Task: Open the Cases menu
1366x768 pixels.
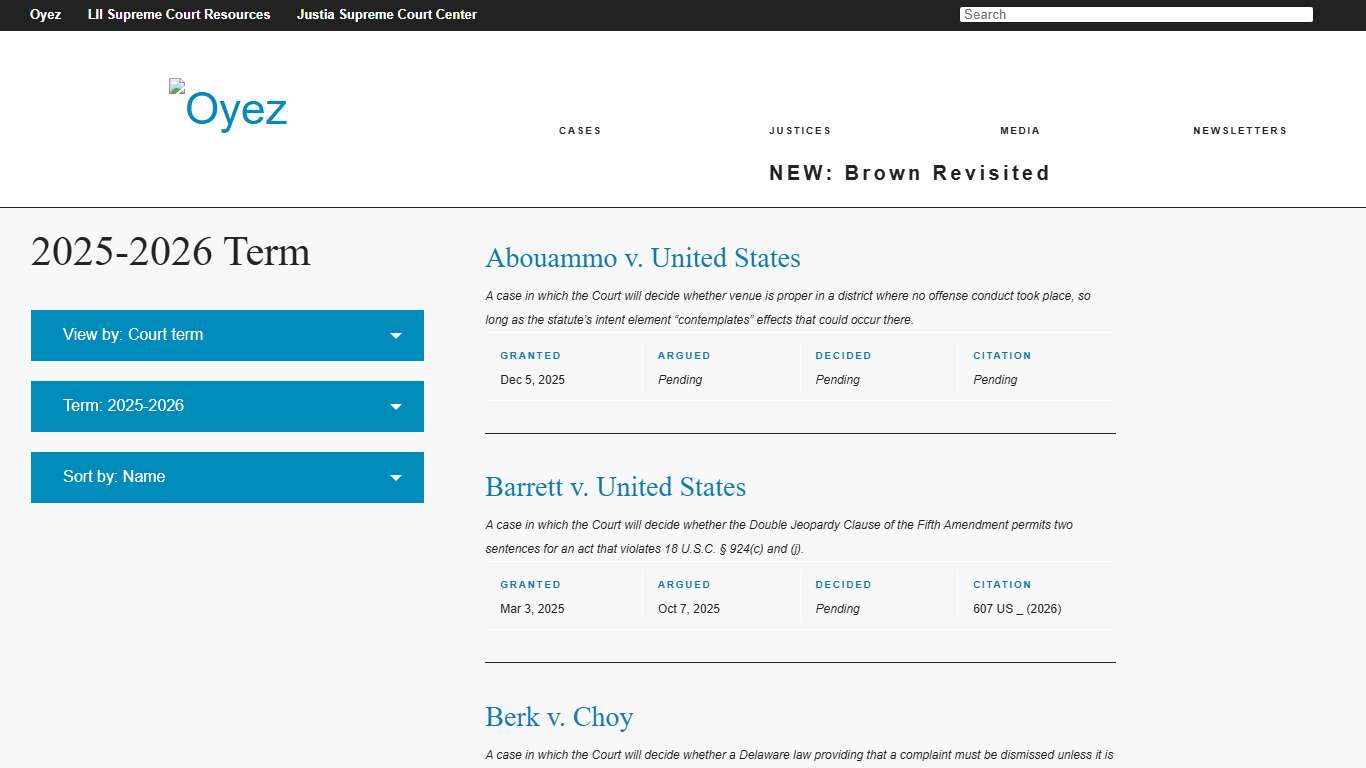Action: click(580, 131)
